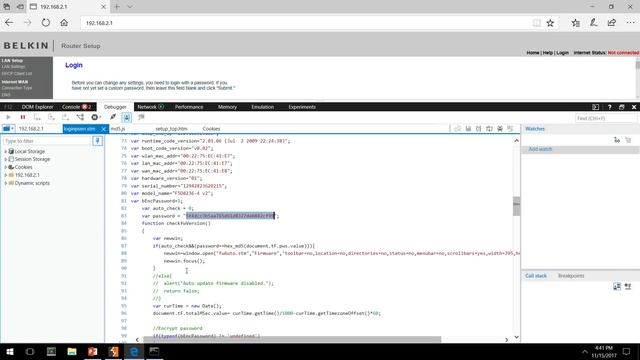Screen dimensions: 640x360
Task: Click the filter options icon beside filter box
Action: coord(98,141)
